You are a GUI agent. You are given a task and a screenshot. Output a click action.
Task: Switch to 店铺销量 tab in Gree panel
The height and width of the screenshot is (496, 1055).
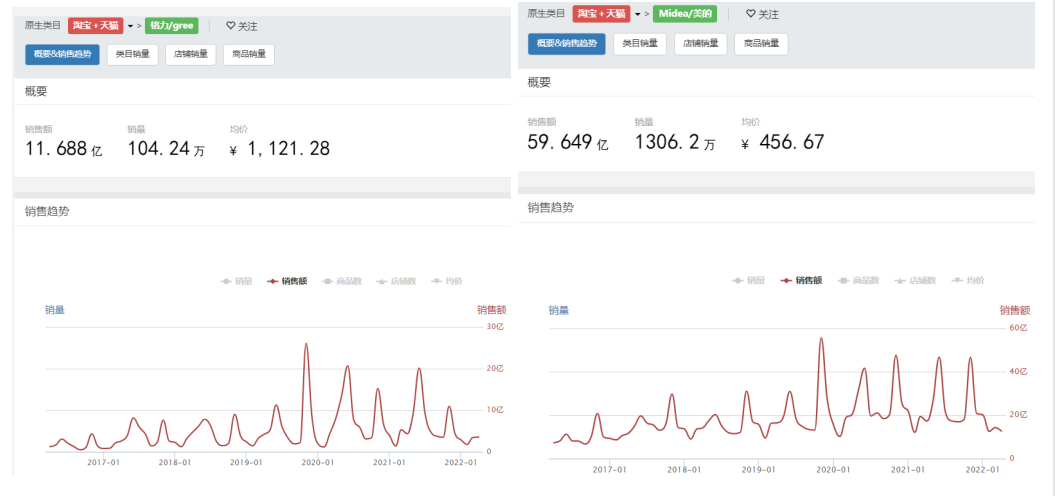(190, 55)
